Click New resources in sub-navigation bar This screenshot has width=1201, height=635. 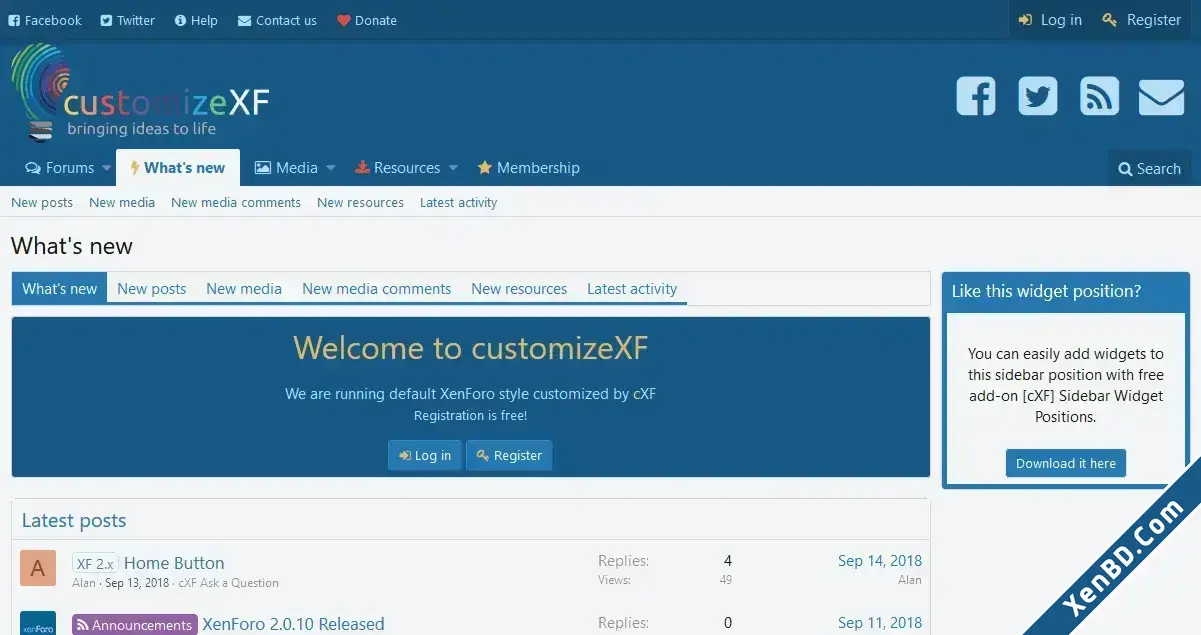click(x=360, y=202)
